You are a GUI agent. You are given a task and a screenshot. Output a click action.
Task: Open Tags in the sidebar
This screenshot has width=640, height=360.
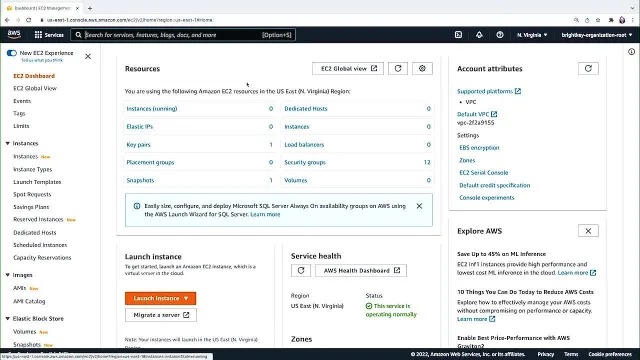tap(19, 113)
